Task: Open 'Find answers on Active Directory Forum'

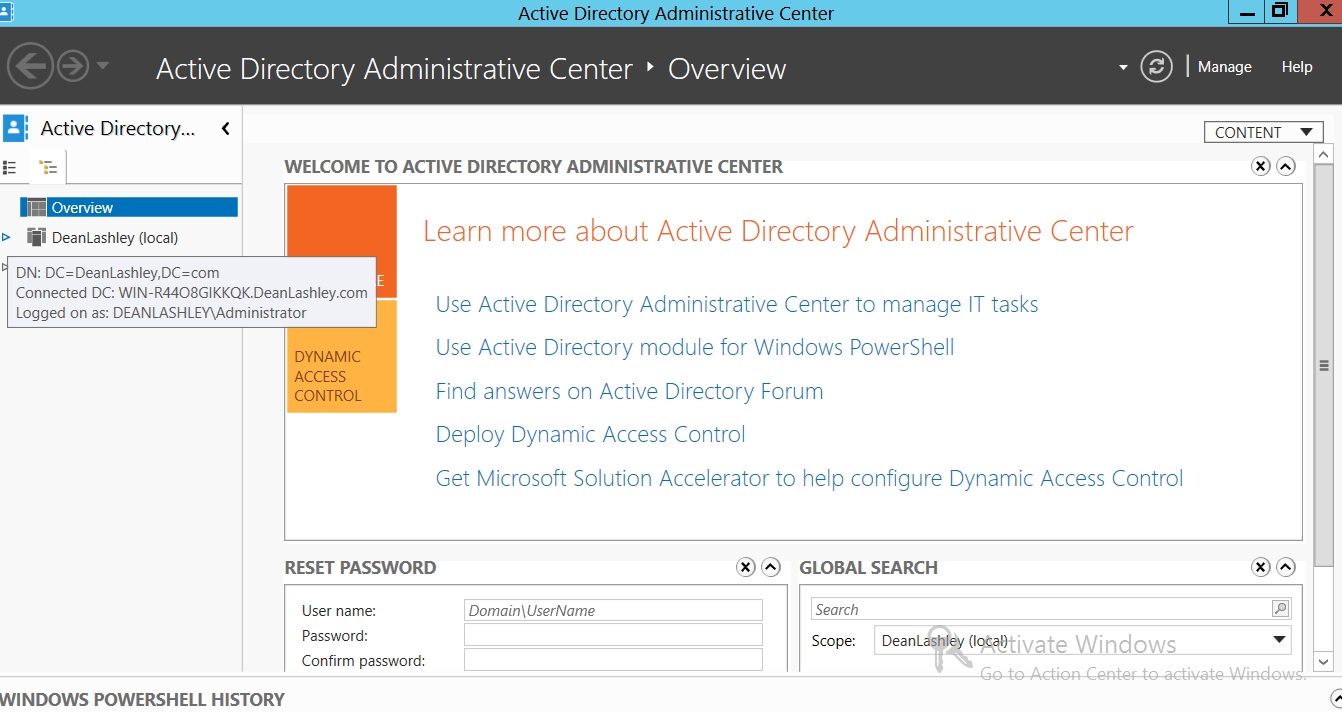Action: [x=629, y=391]
